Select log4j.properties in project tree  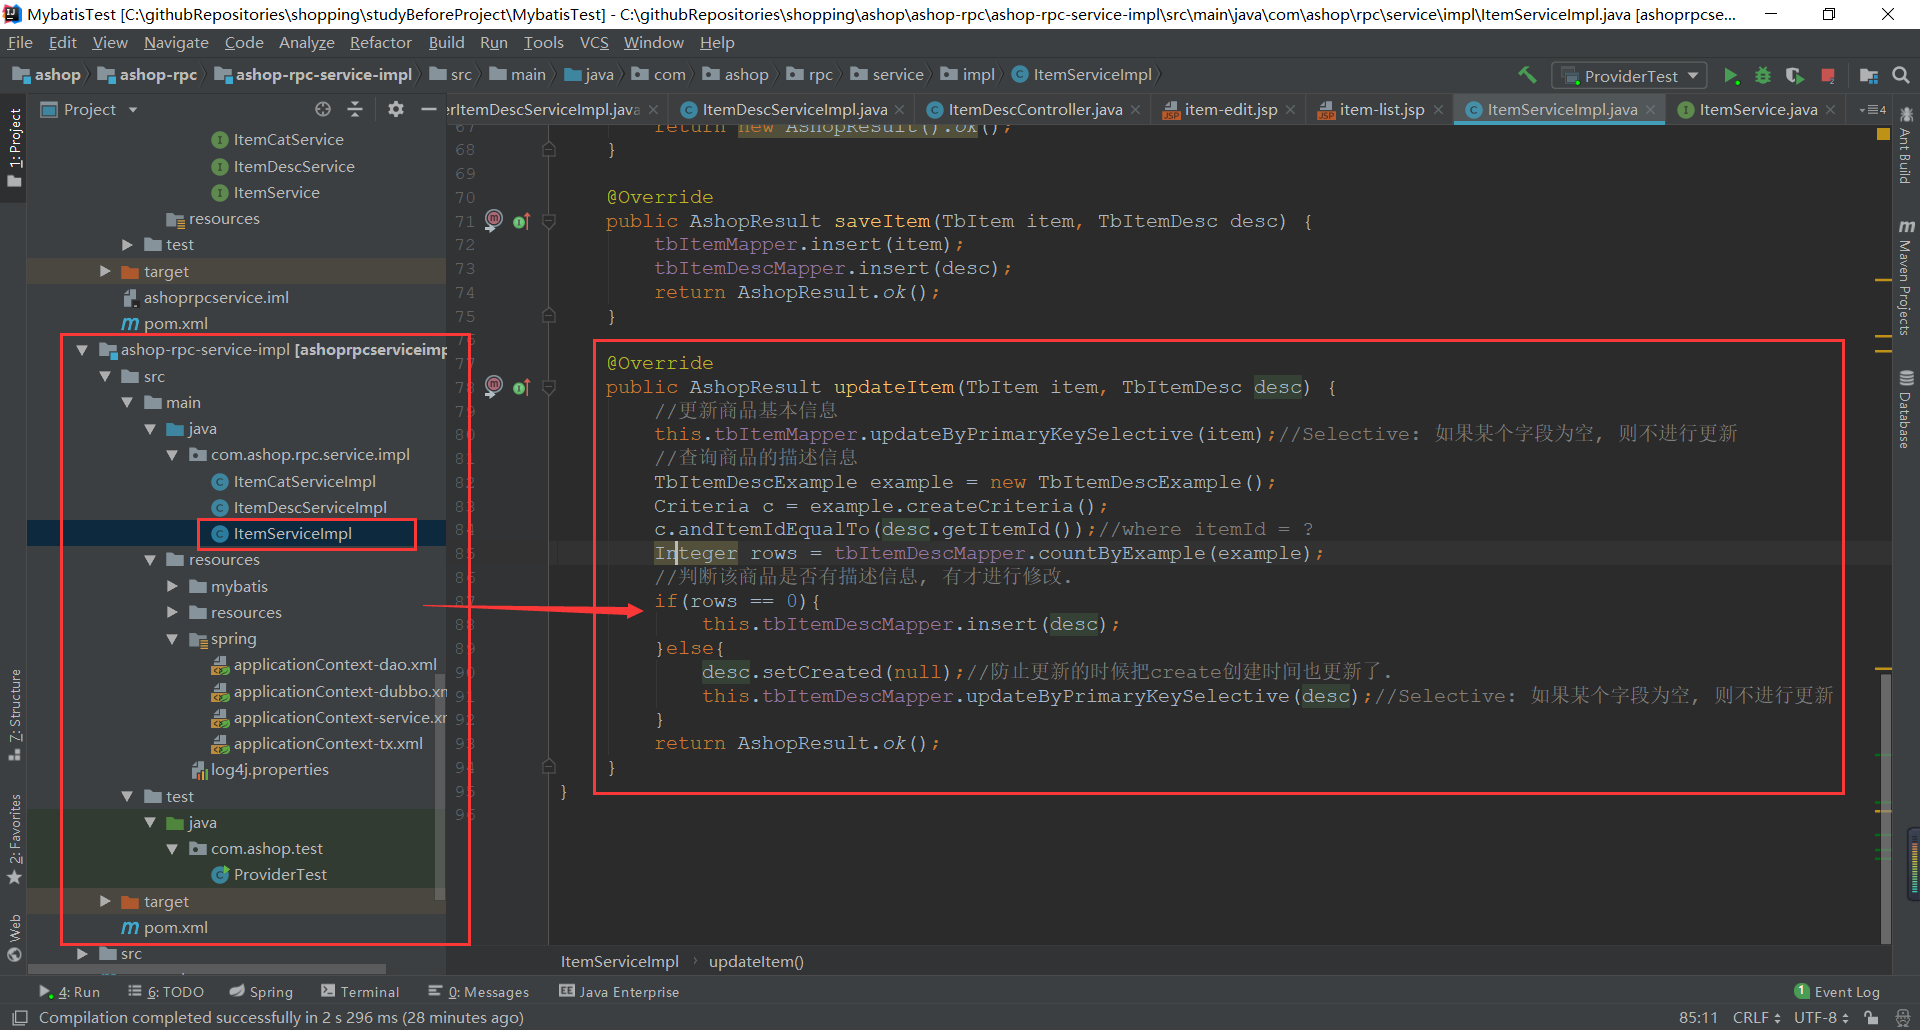tap(270, 770)
